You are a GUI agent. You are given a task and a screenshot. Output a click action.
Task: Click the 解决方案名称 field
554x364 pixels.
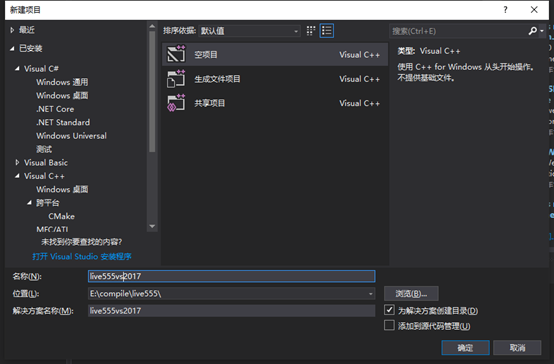(231, 311)
